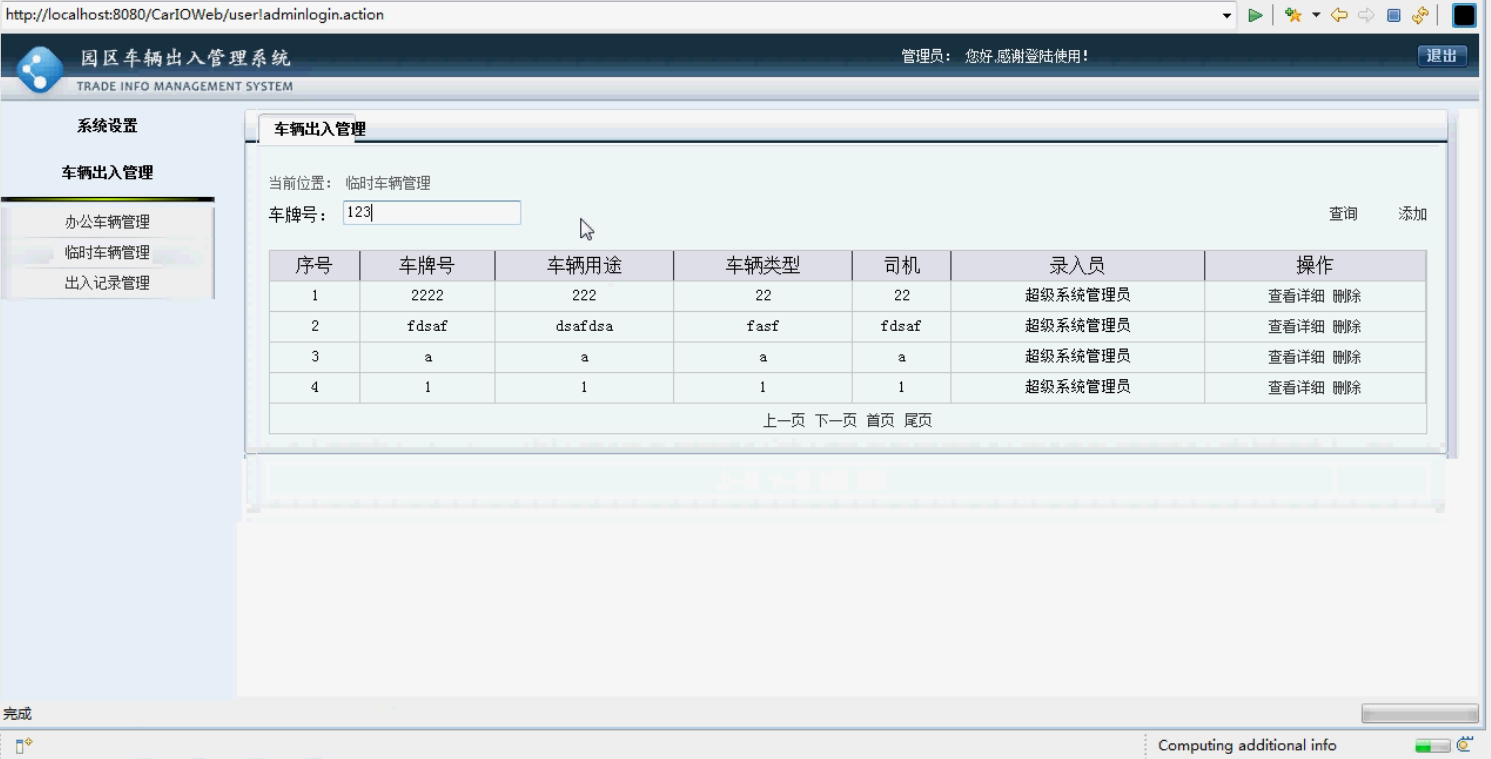Select 办公车辆管理 in the sidebar

107,222
